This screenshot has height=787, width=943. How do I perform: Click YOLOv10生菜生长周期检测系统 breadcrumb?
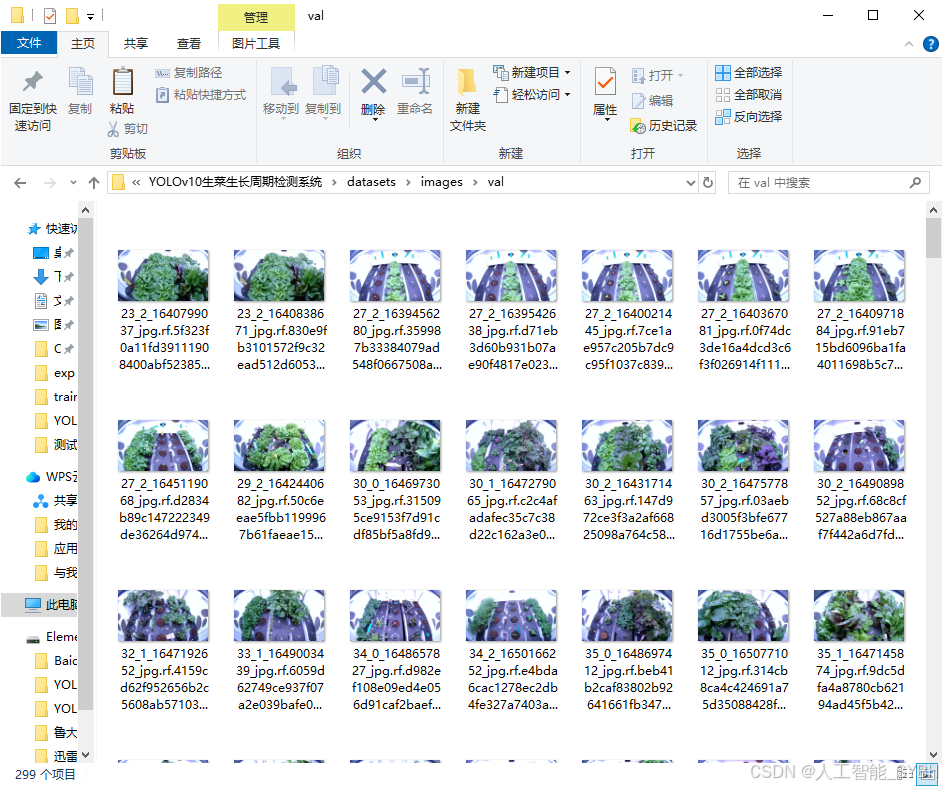(235, 182)
